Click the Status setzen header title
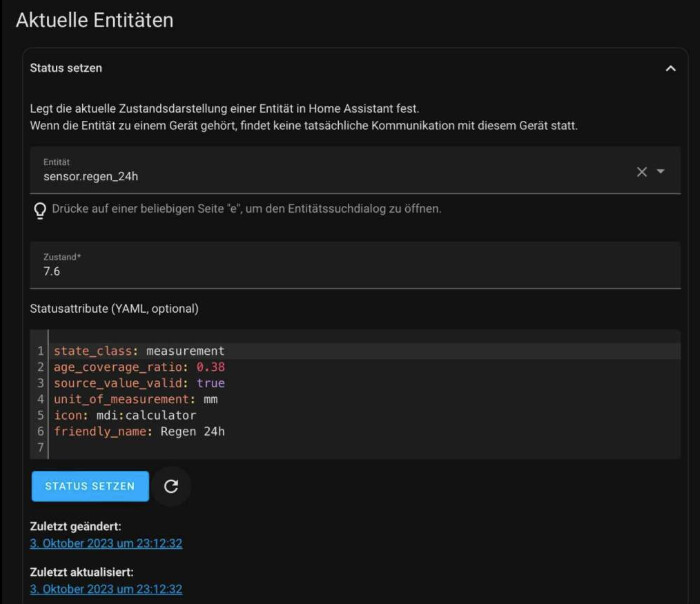The image size is (700, 604). pyautogui.click(x=66, y=68)
